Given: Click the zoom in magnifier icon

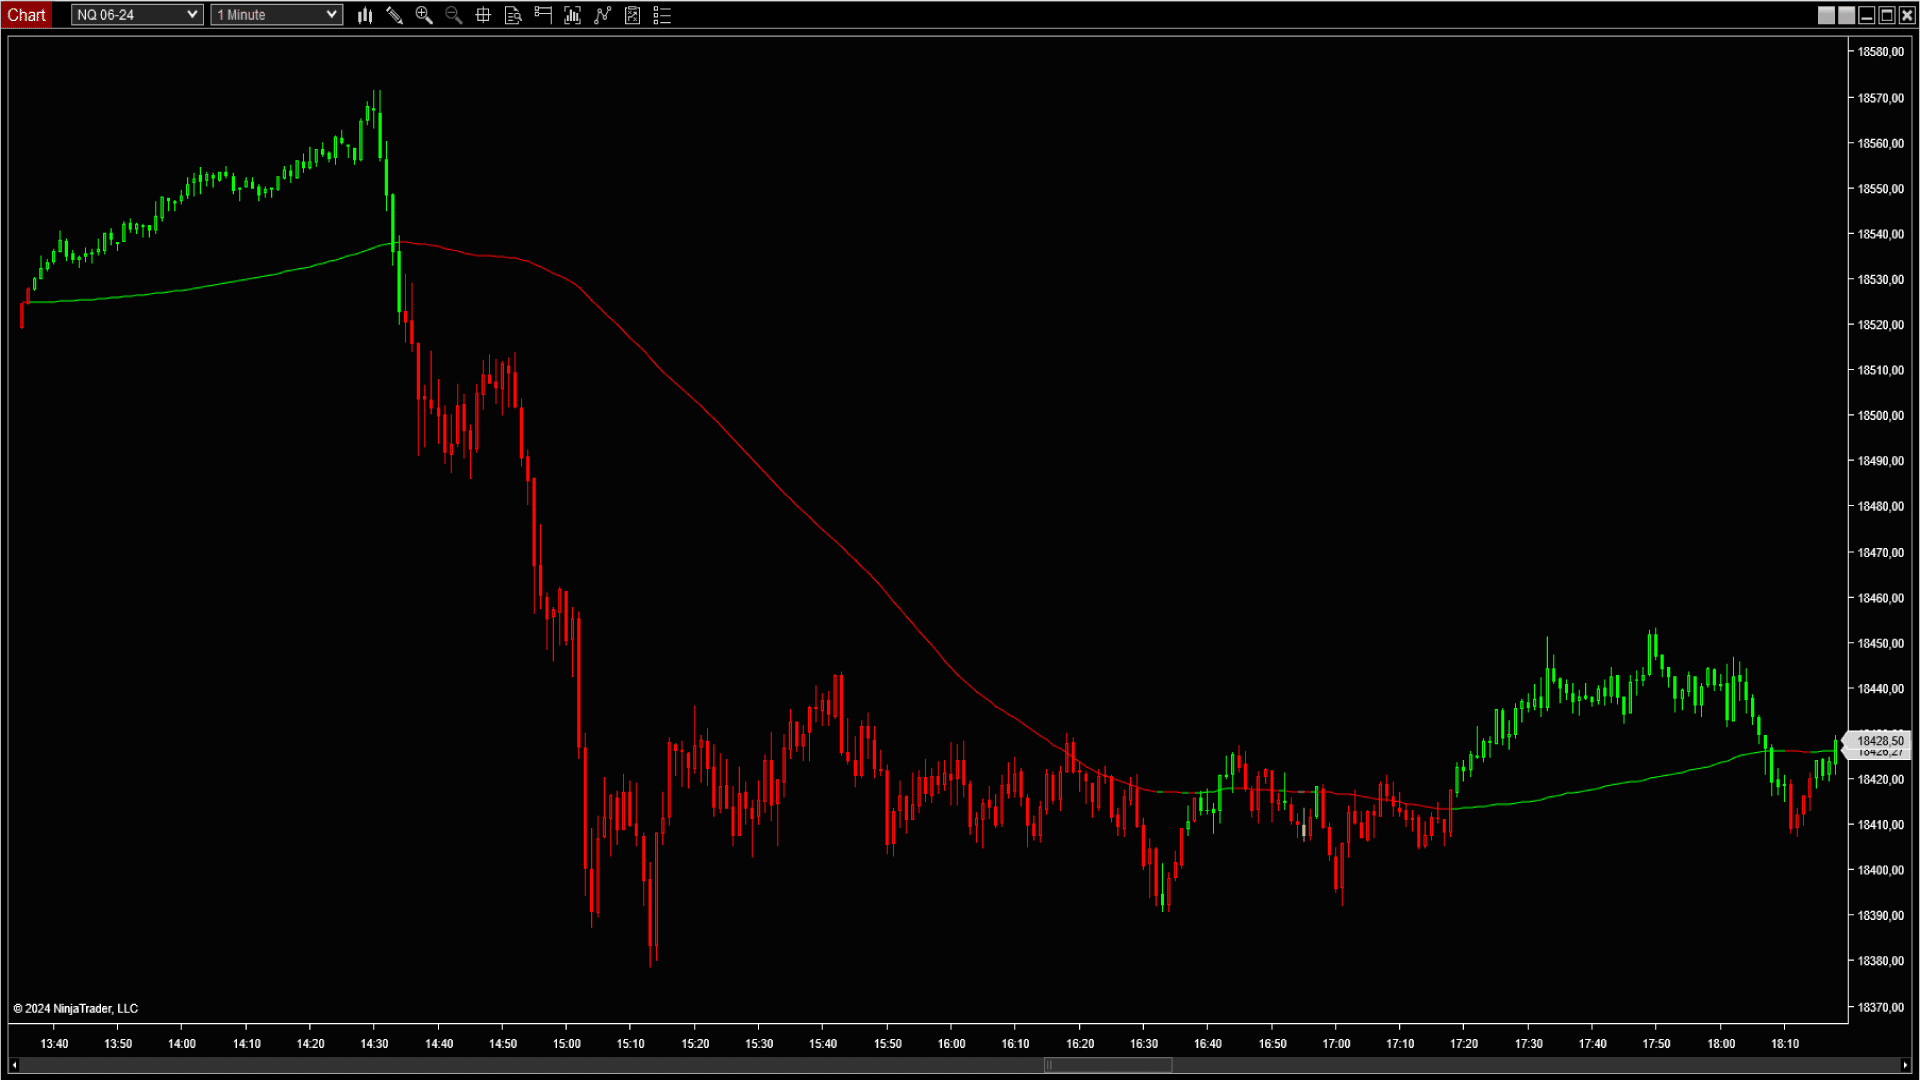Looking at the screenshot, I should tap(424, 15).
